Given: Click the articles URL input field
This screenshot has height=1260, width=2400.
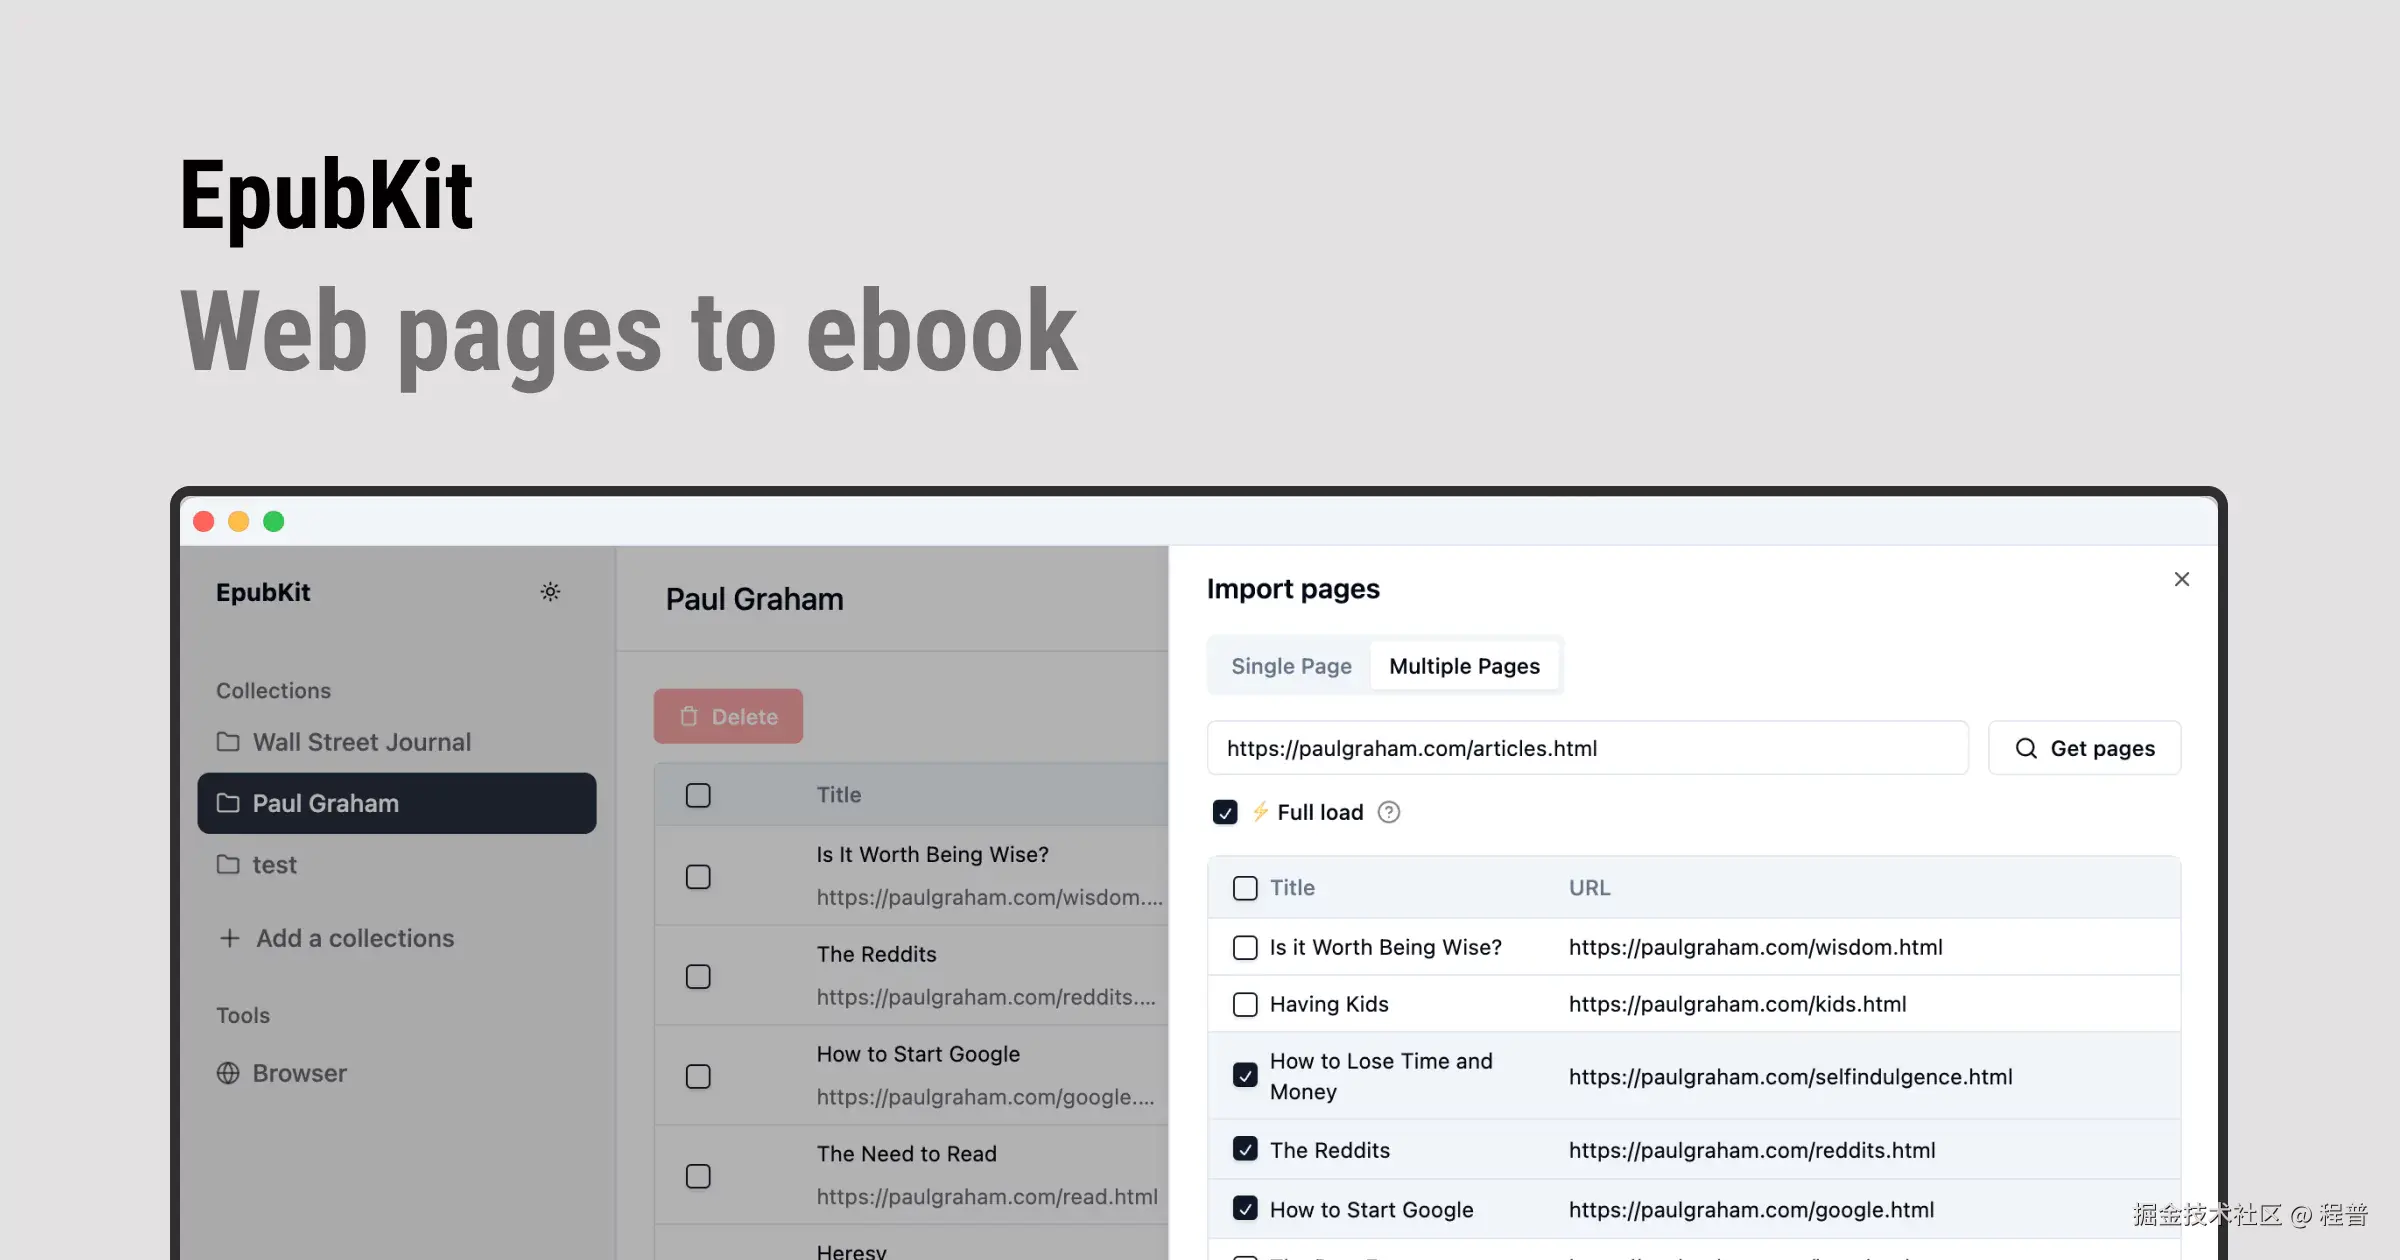Looking at the screenshot, I should (x=1587, y=748).
